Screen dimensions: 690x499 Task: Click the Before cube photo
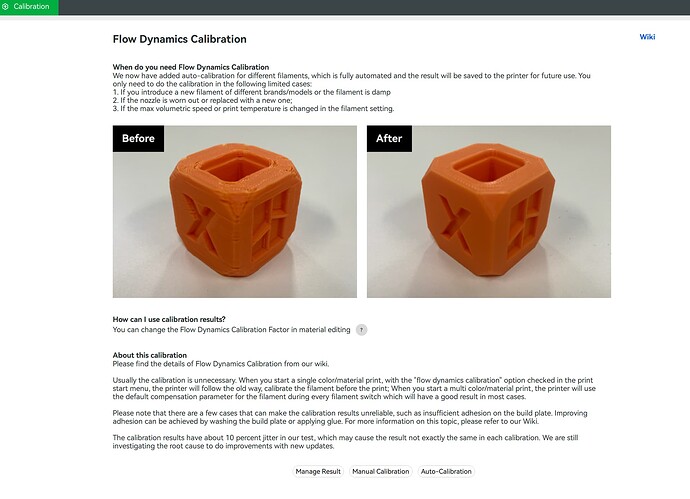pyautogui.click(x=235, y=212)
